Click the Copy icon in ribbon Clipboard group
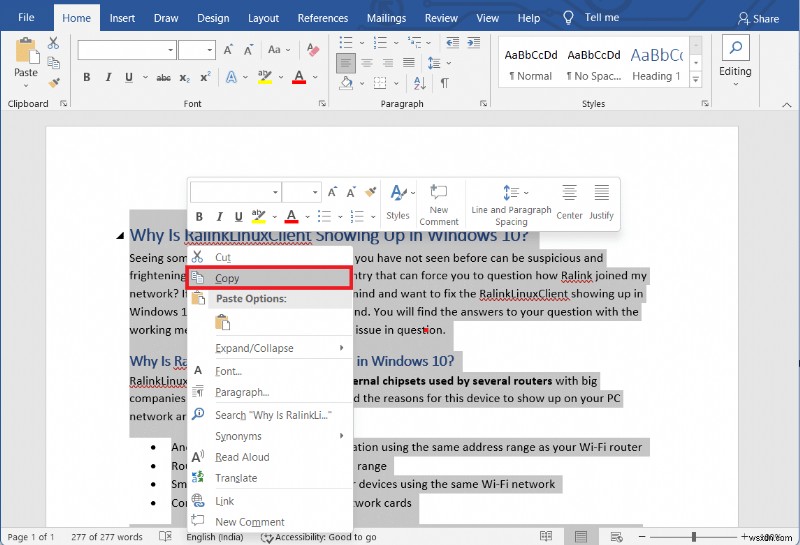 54,63
